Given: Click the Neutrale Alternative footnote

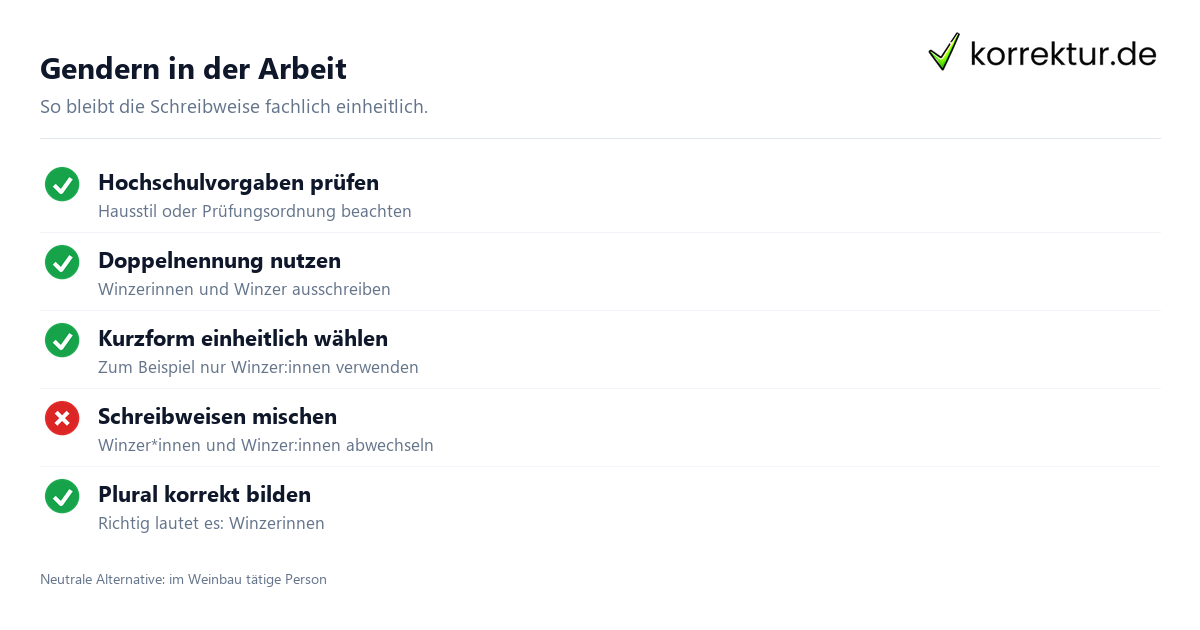Looking at the screenshot, I should pyautogui.click(x=183, y=579).
